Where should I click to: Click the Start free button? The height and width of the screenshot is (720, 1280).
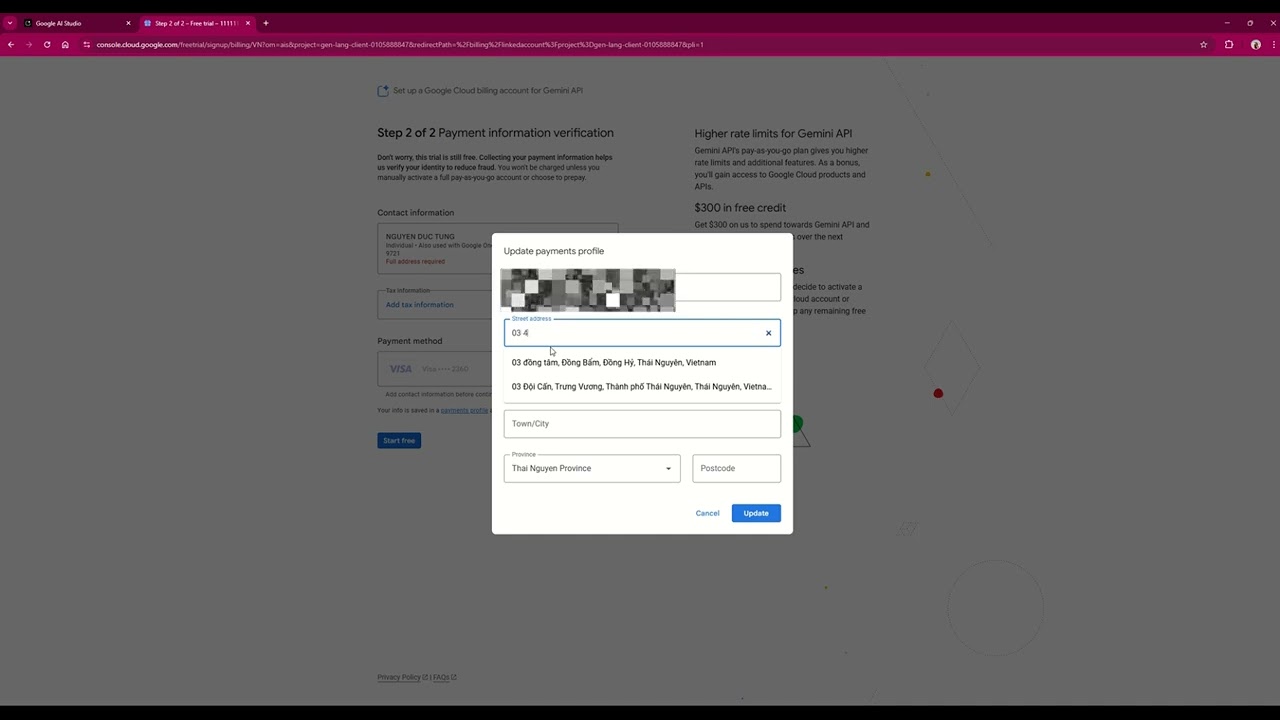[398, 440]
